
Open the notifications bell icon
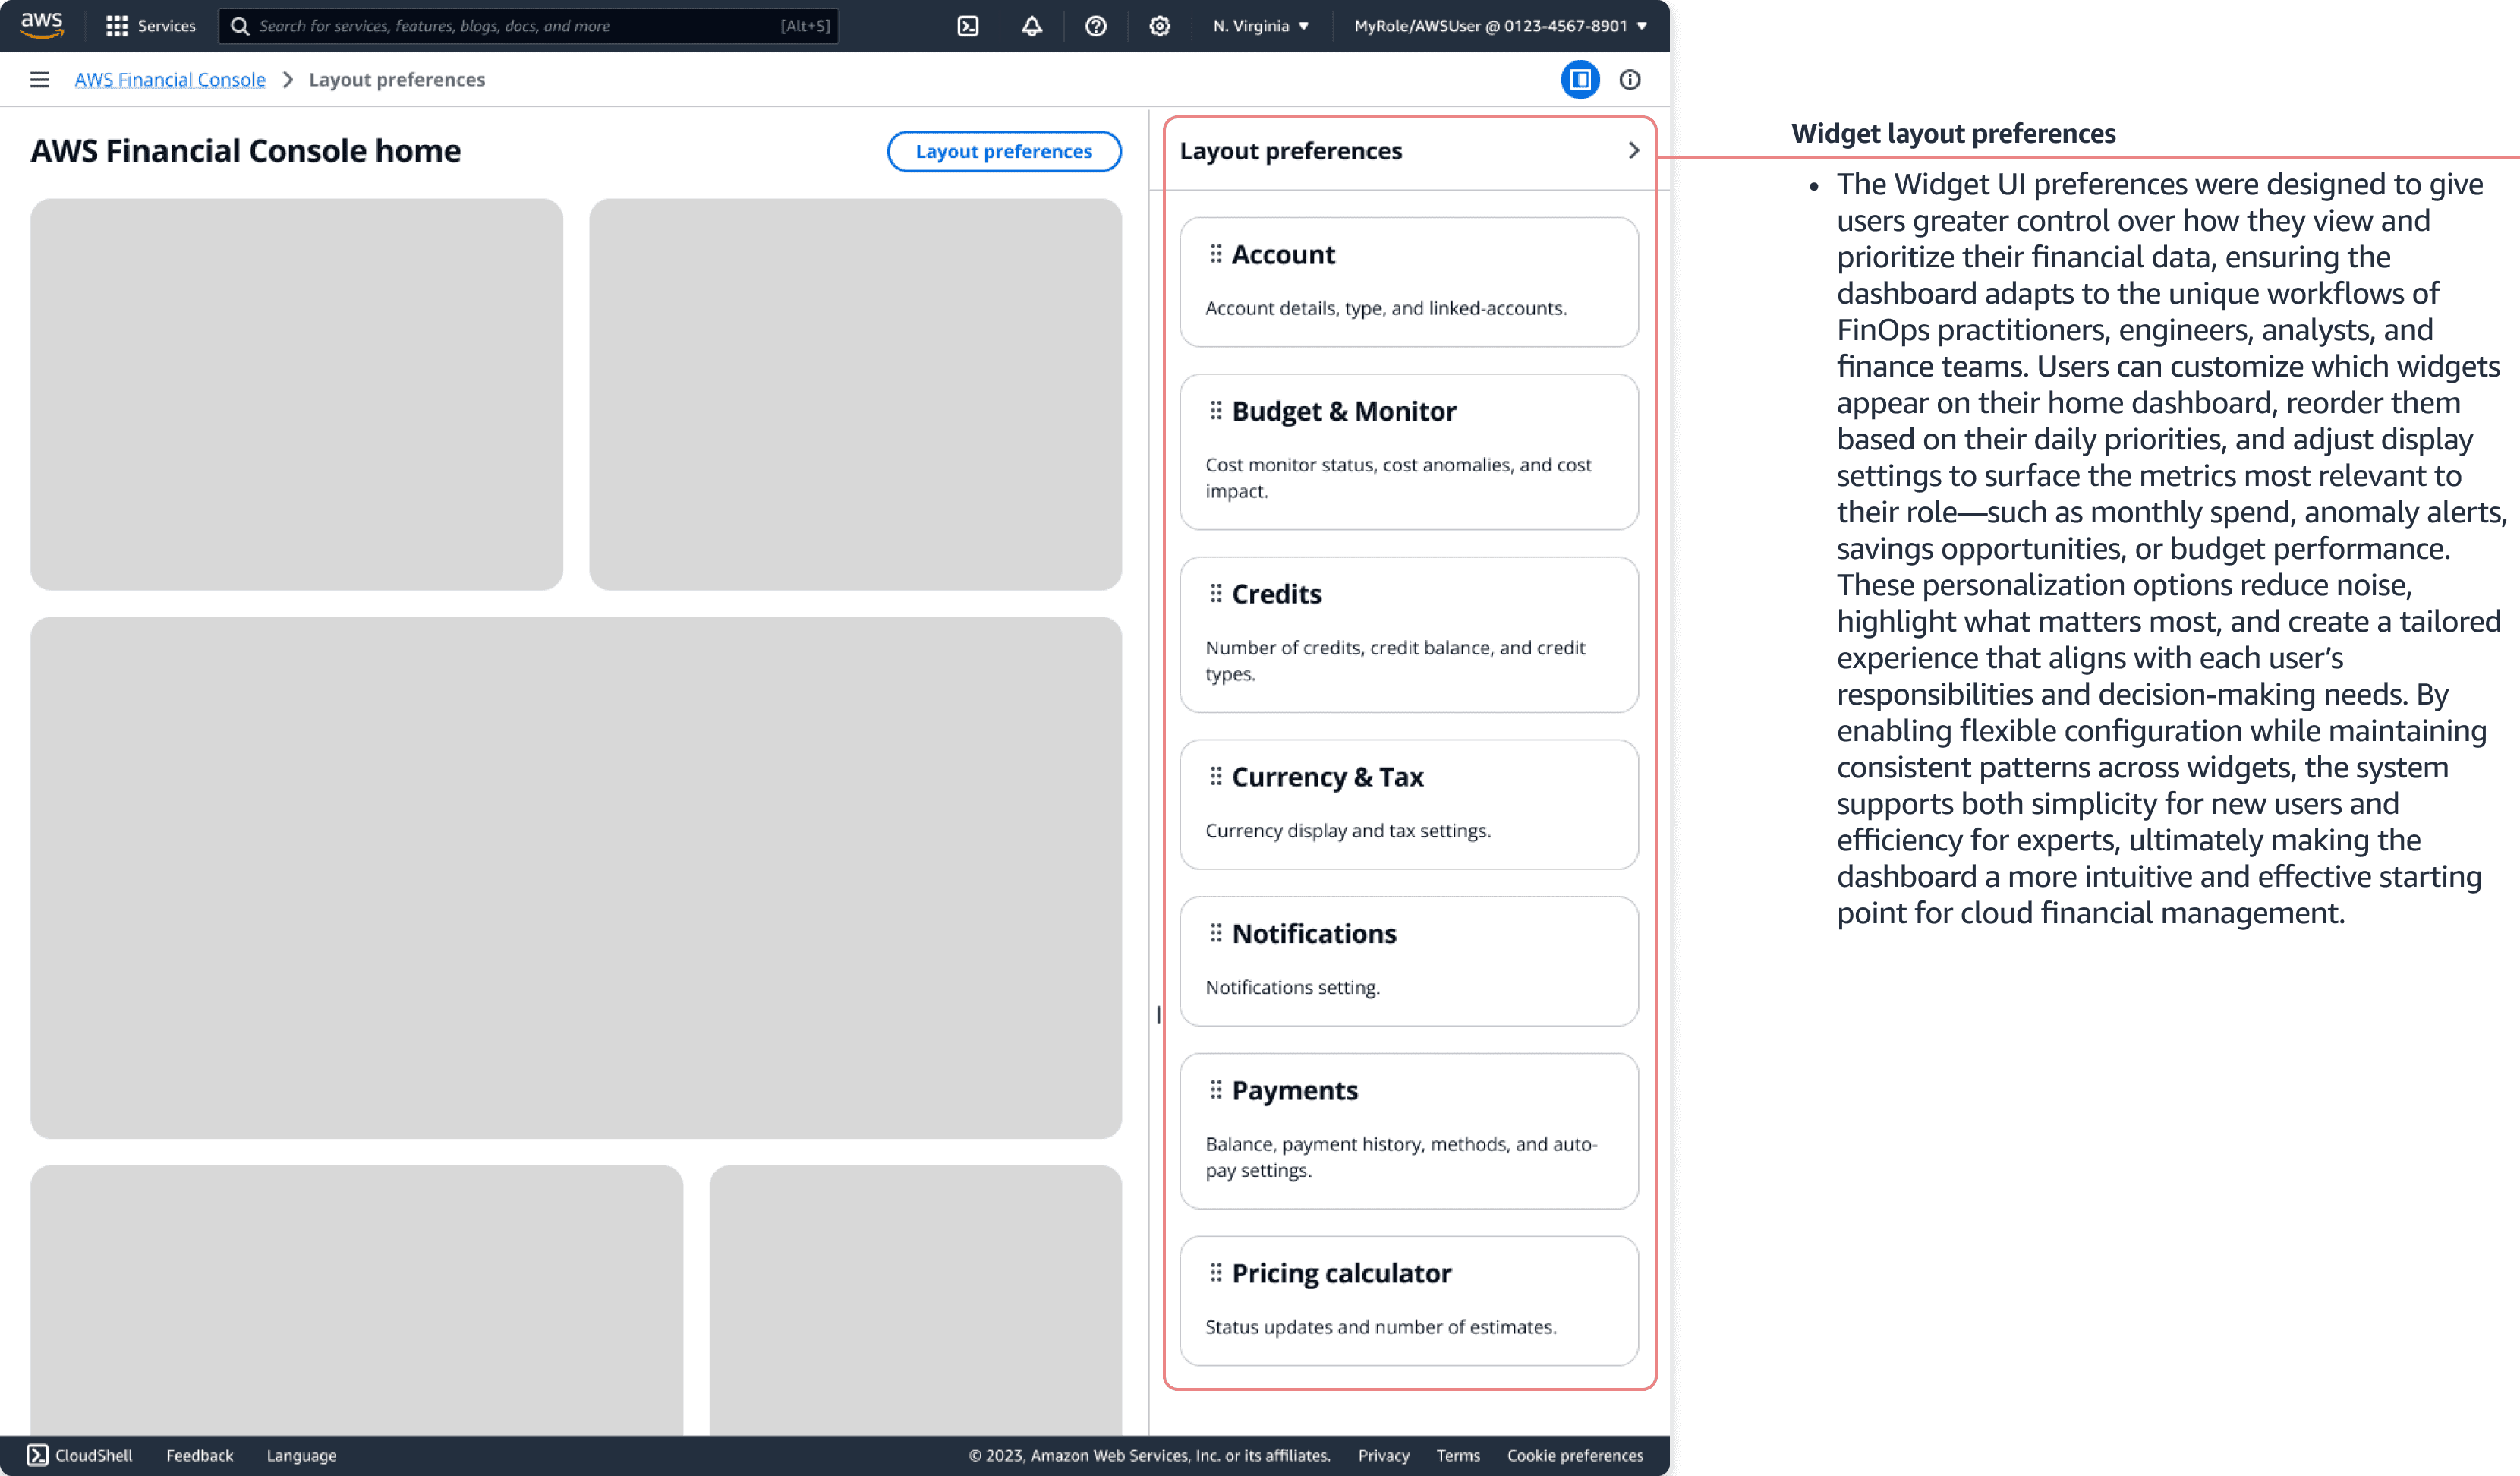[x=1031, y=26]
